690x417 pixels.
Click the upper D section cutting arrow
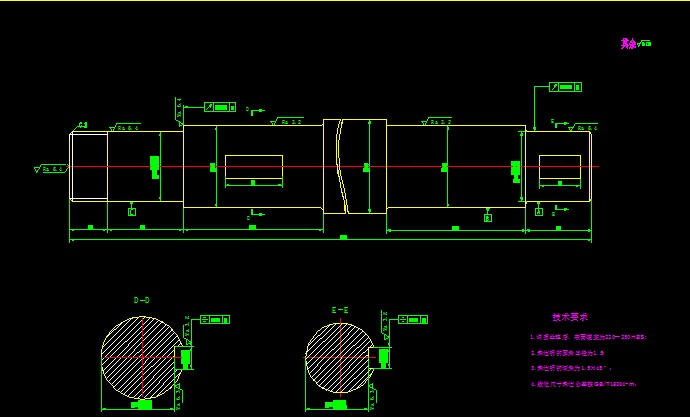pyautogui.click(x=256, y=111)
